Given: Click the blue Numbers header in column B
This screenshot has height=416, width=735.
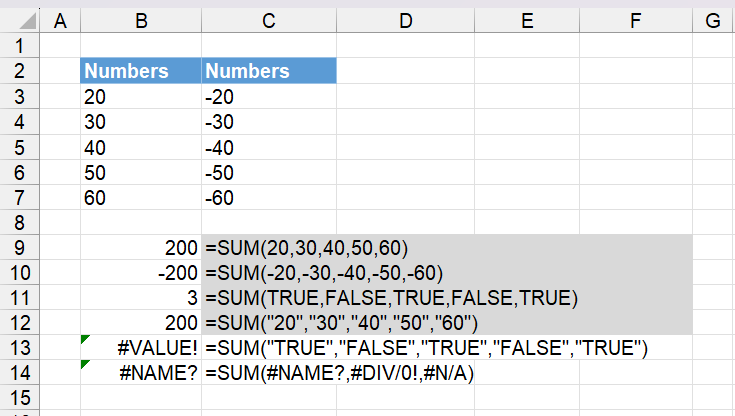Looking at the screenshot, I should tap(141, 71).
